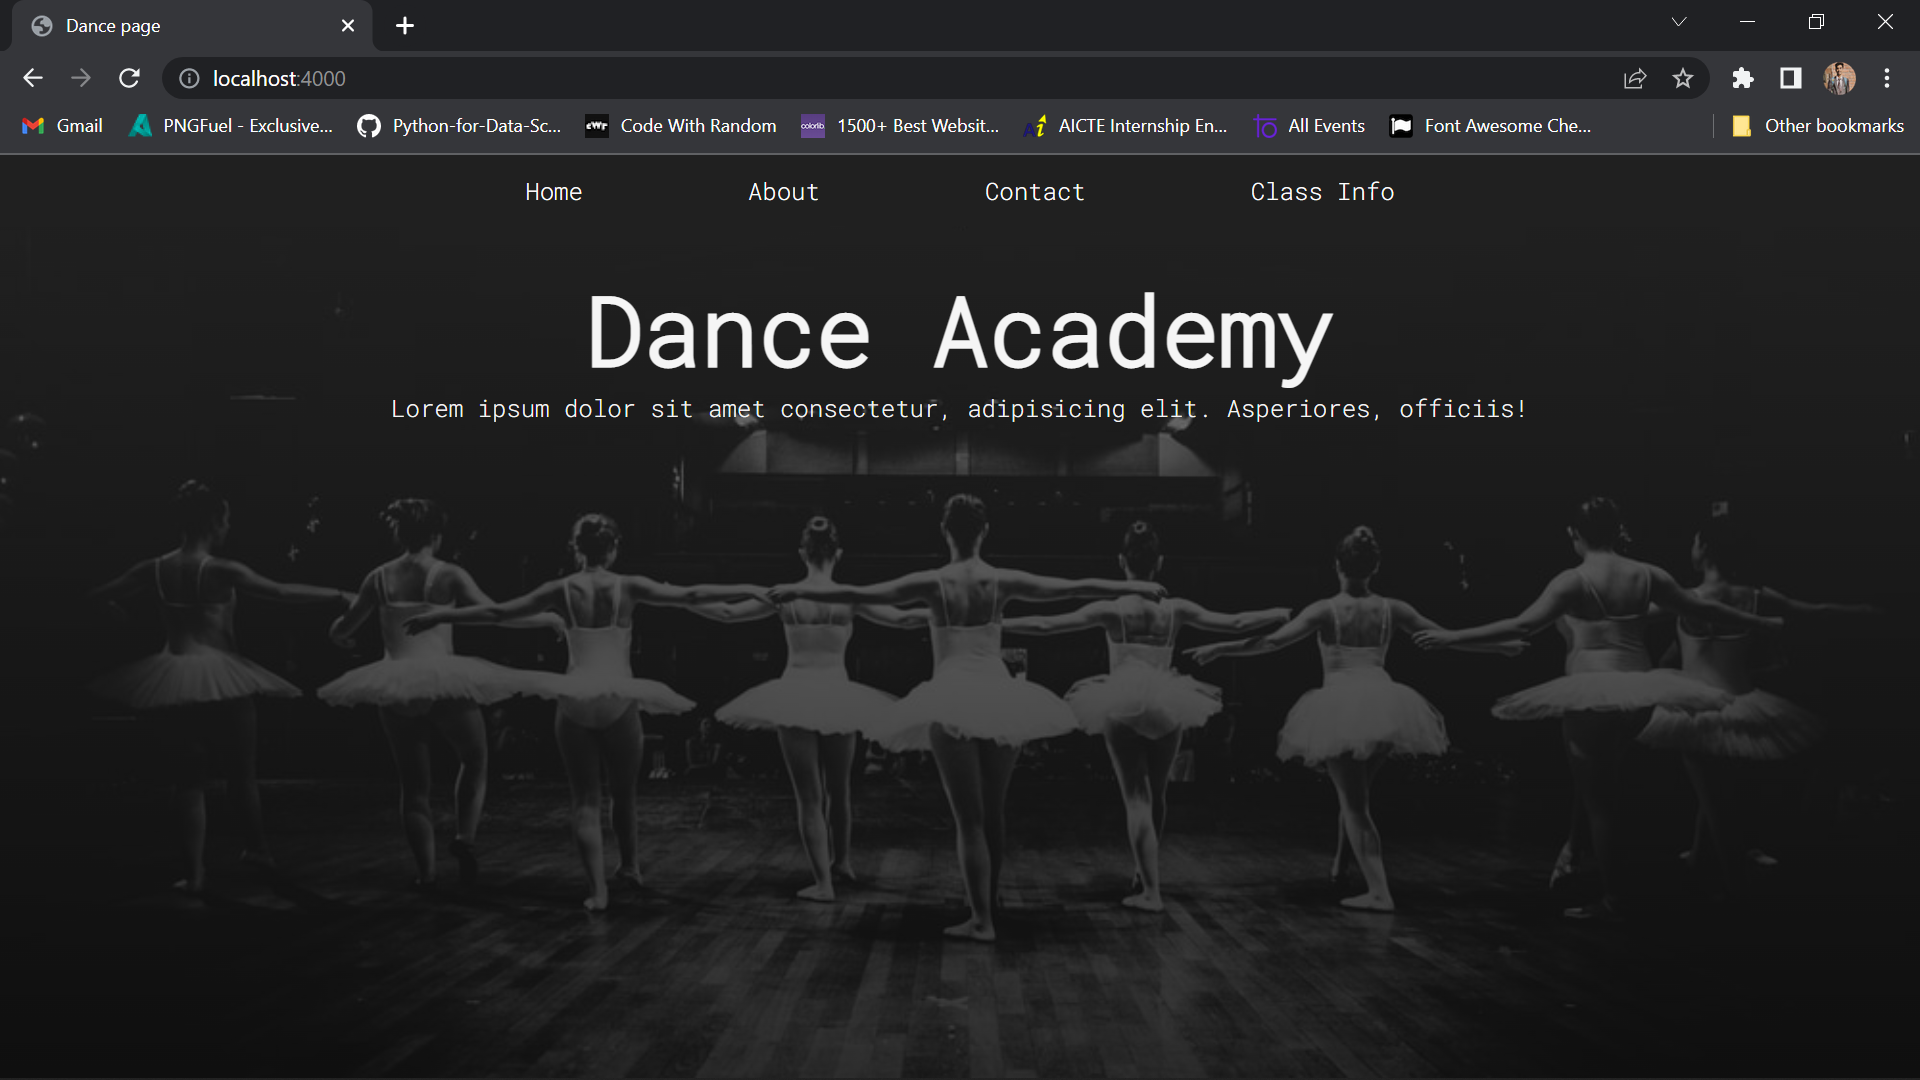Go back with the browser back arrow
The width and height of the screenshot is (1920, 1080).
click(33, 78)
